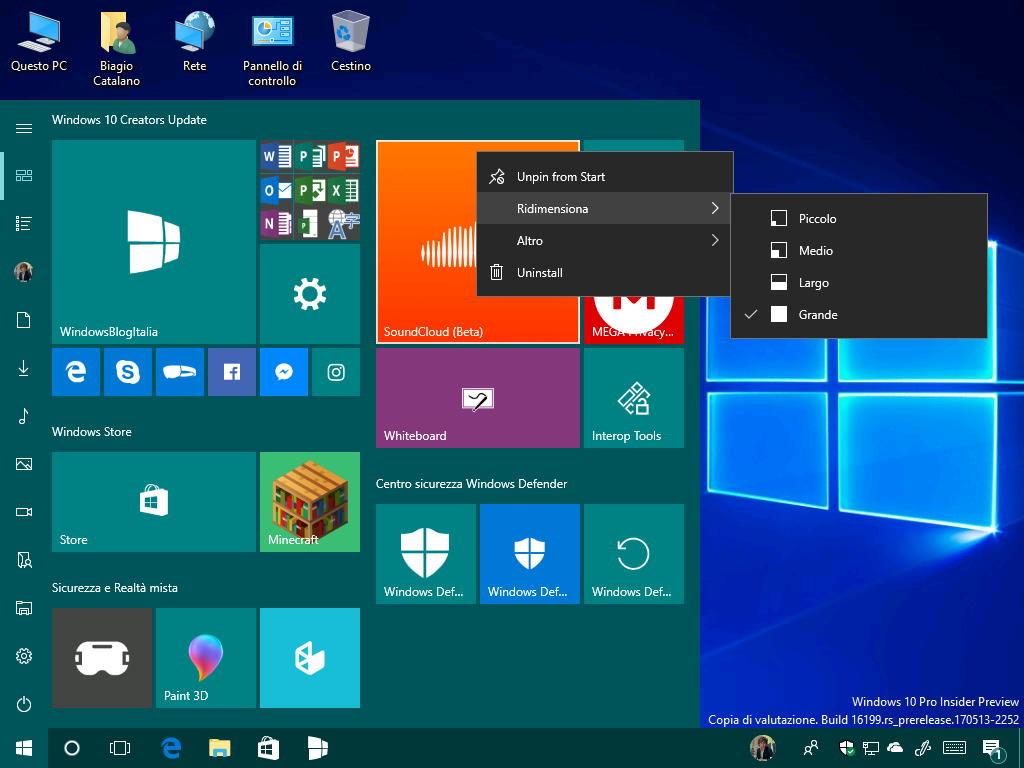The width and height of the screenshot is (1024, 768).
Task: Select the checked Grande tile size
Action: click(x=859, y=315)
